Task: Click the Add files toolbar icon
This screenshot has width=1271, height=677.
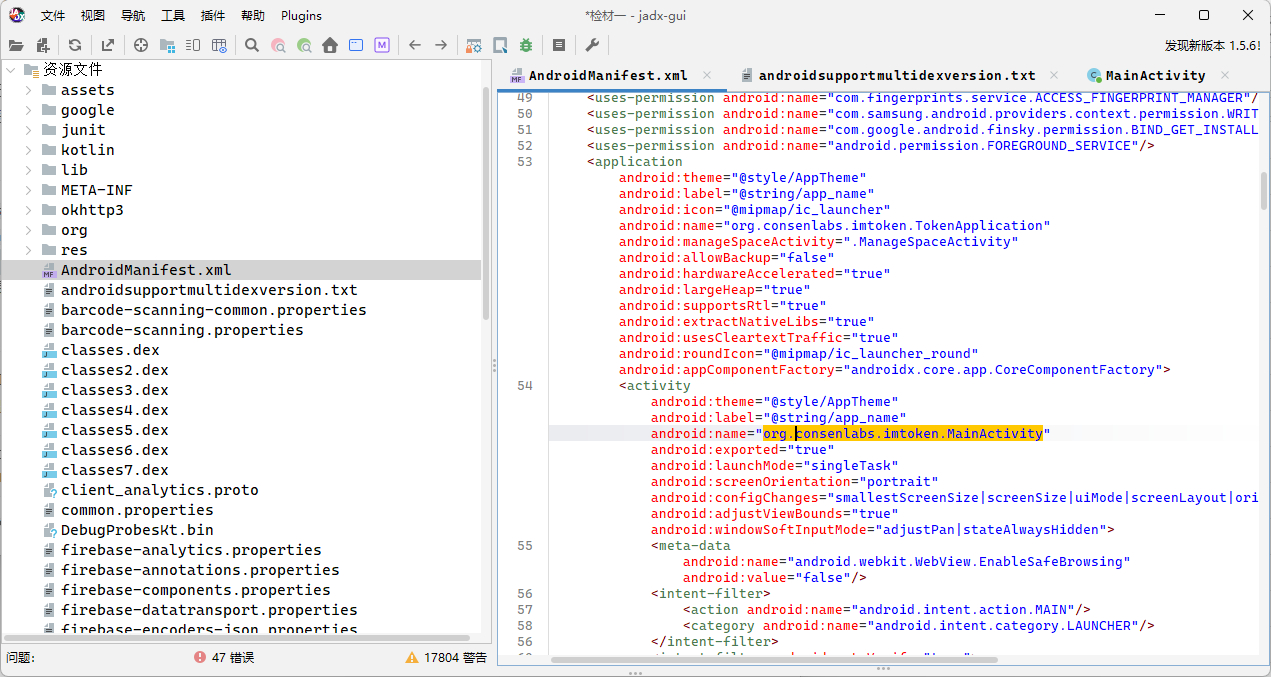Action: (x=43, y=45)
